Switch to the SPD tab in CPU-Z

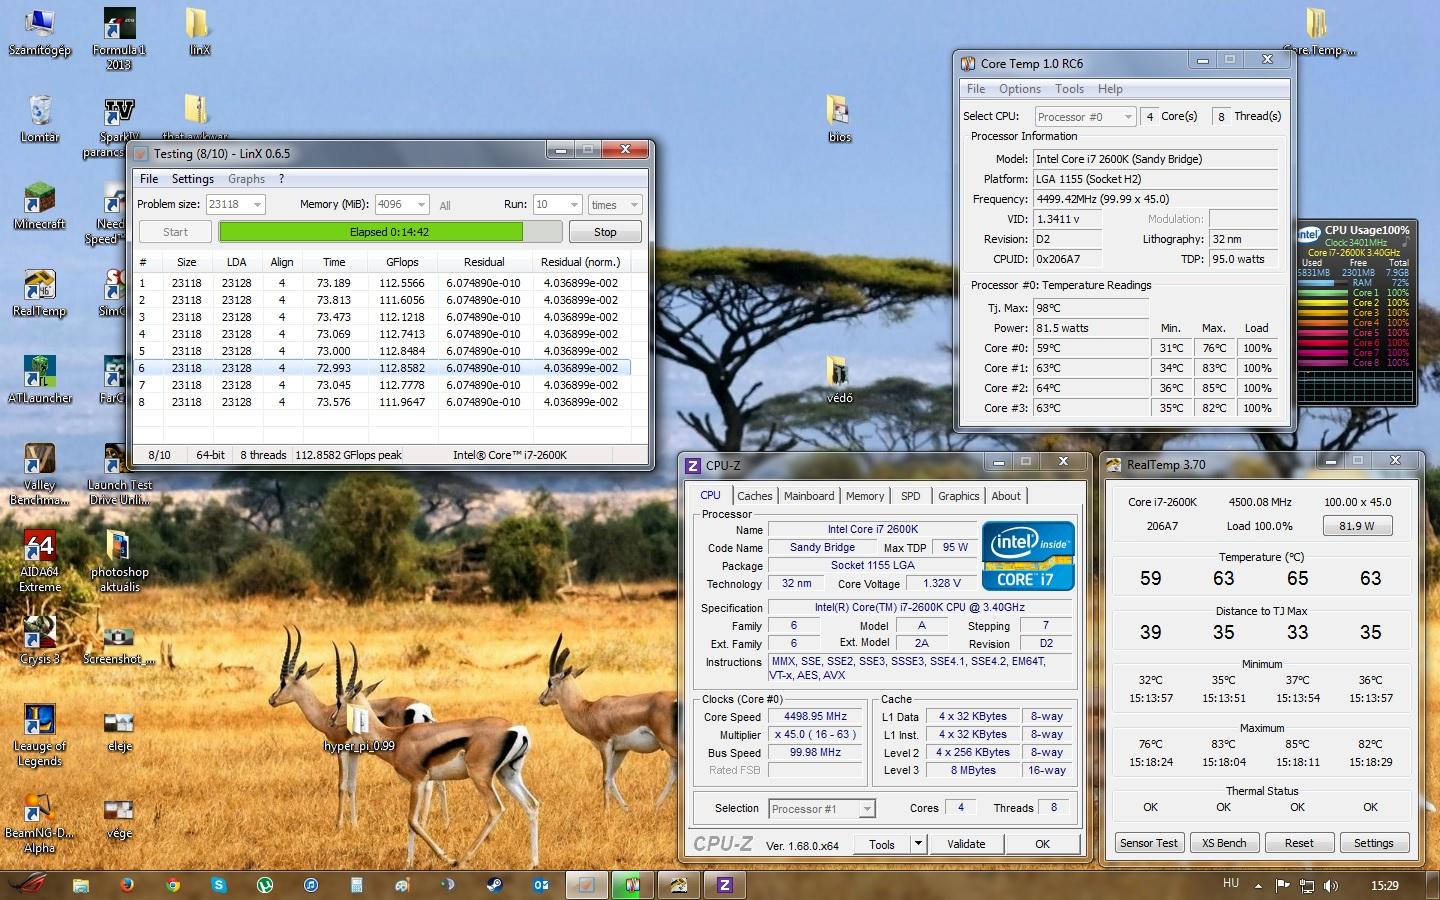coord(910,496)
